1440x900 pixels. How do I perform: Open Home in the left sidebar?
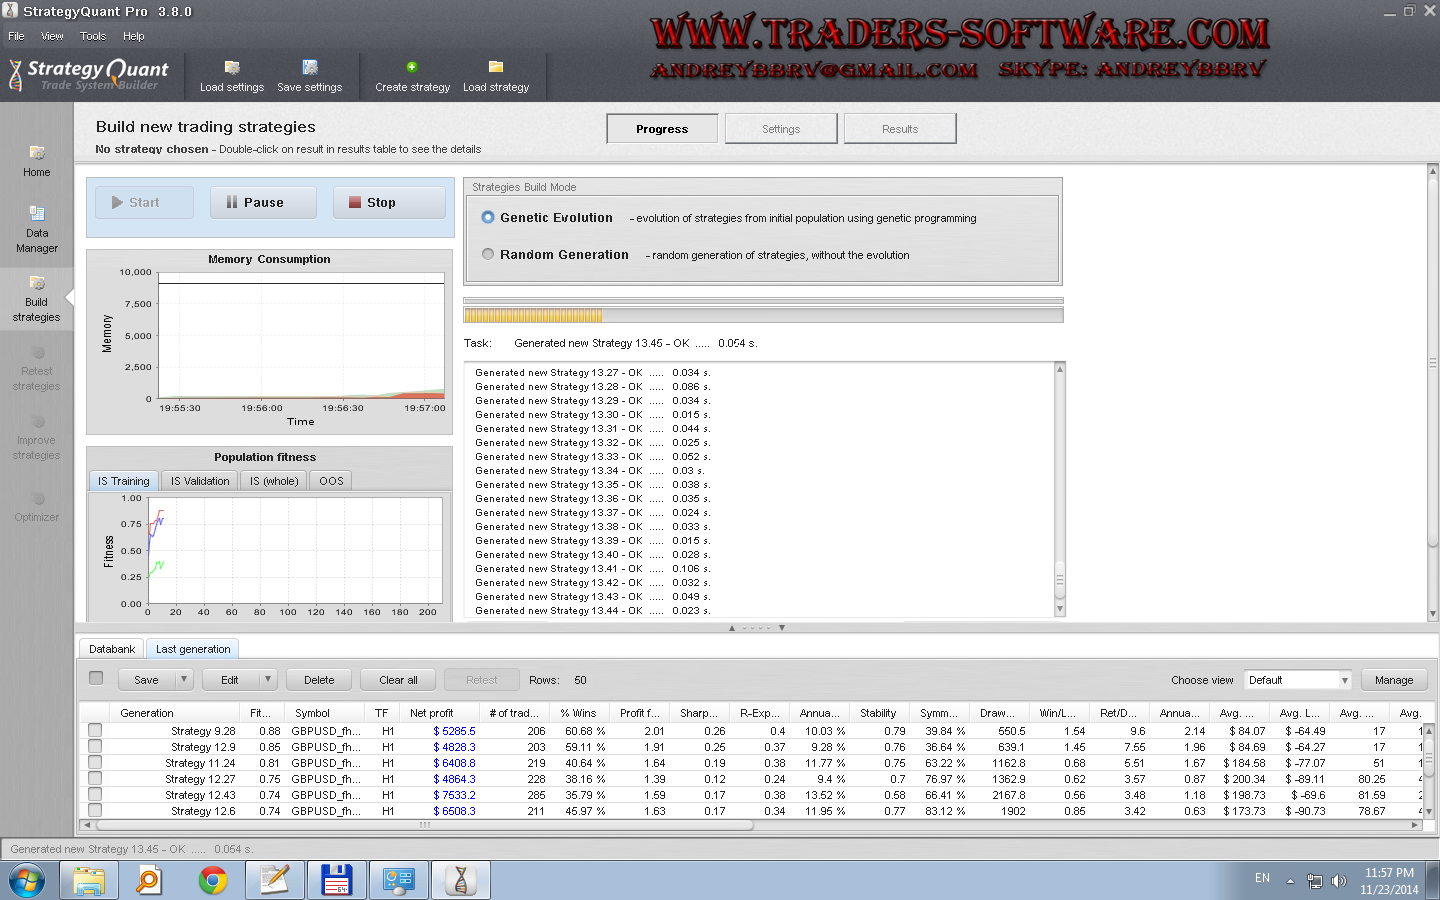click(37, 160)
